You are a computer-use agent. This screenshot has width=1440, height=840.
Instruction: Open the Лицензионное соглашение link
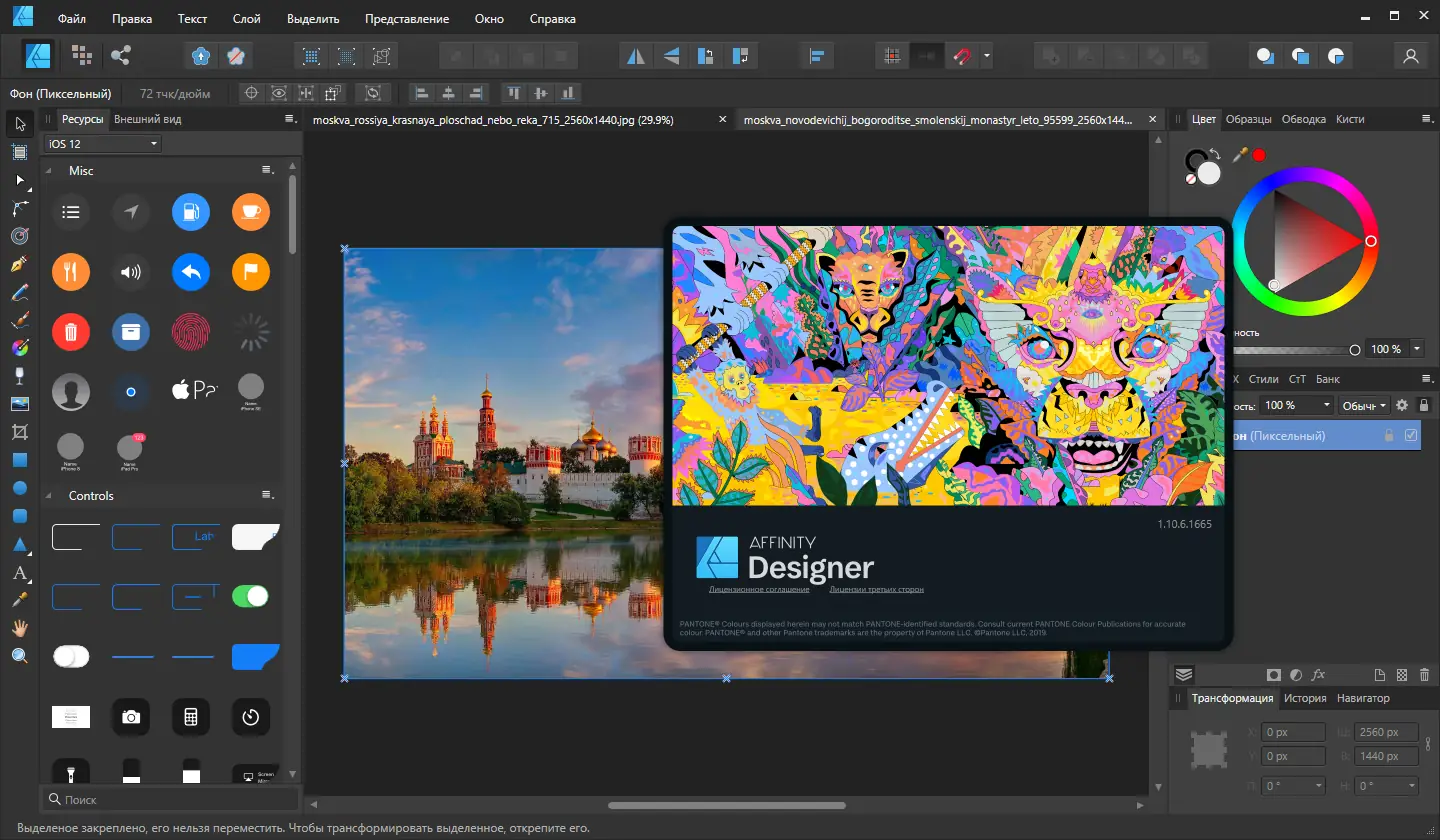(x=759, y=590)
